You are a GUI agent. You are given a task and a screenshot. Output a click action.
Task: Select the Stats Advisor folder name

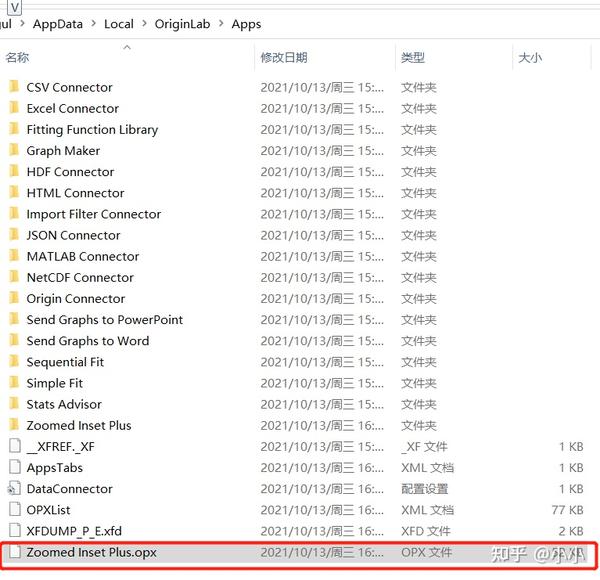tap(64, 404)
